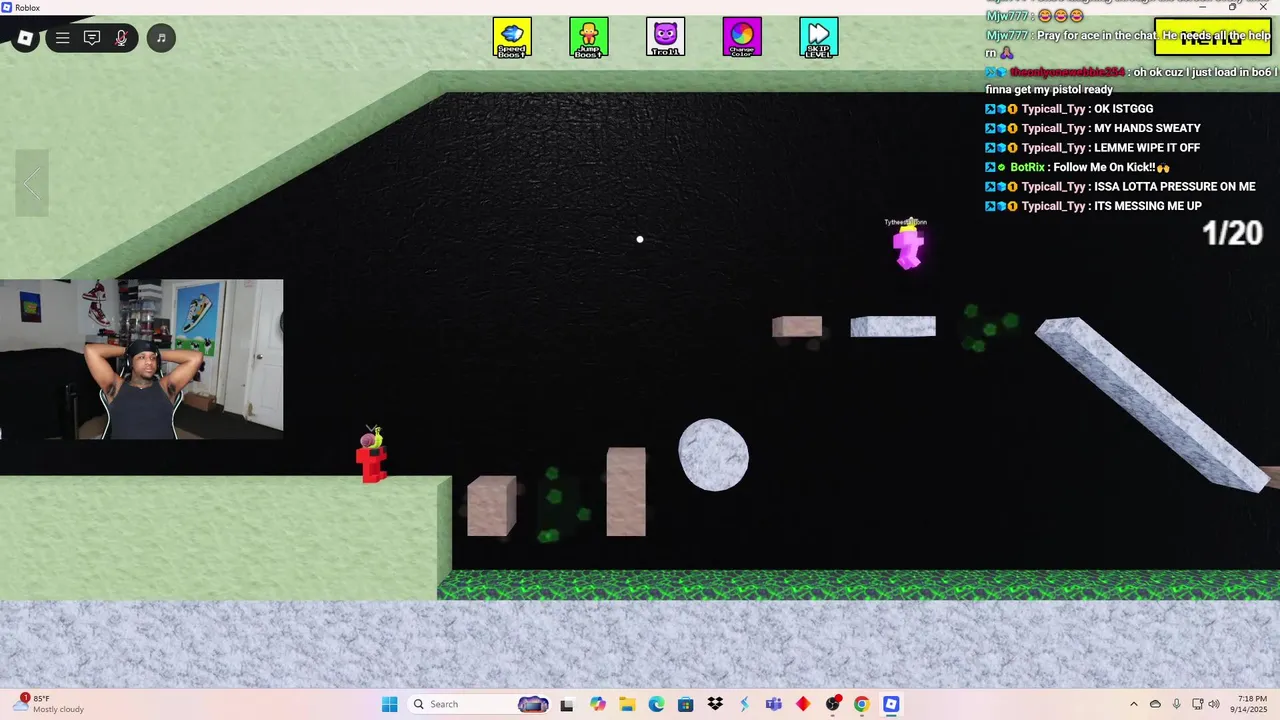Open the Roblox logo menu
Image resolution: width=1280 pixels, height=720 pixels.
(x=26, y=38)
